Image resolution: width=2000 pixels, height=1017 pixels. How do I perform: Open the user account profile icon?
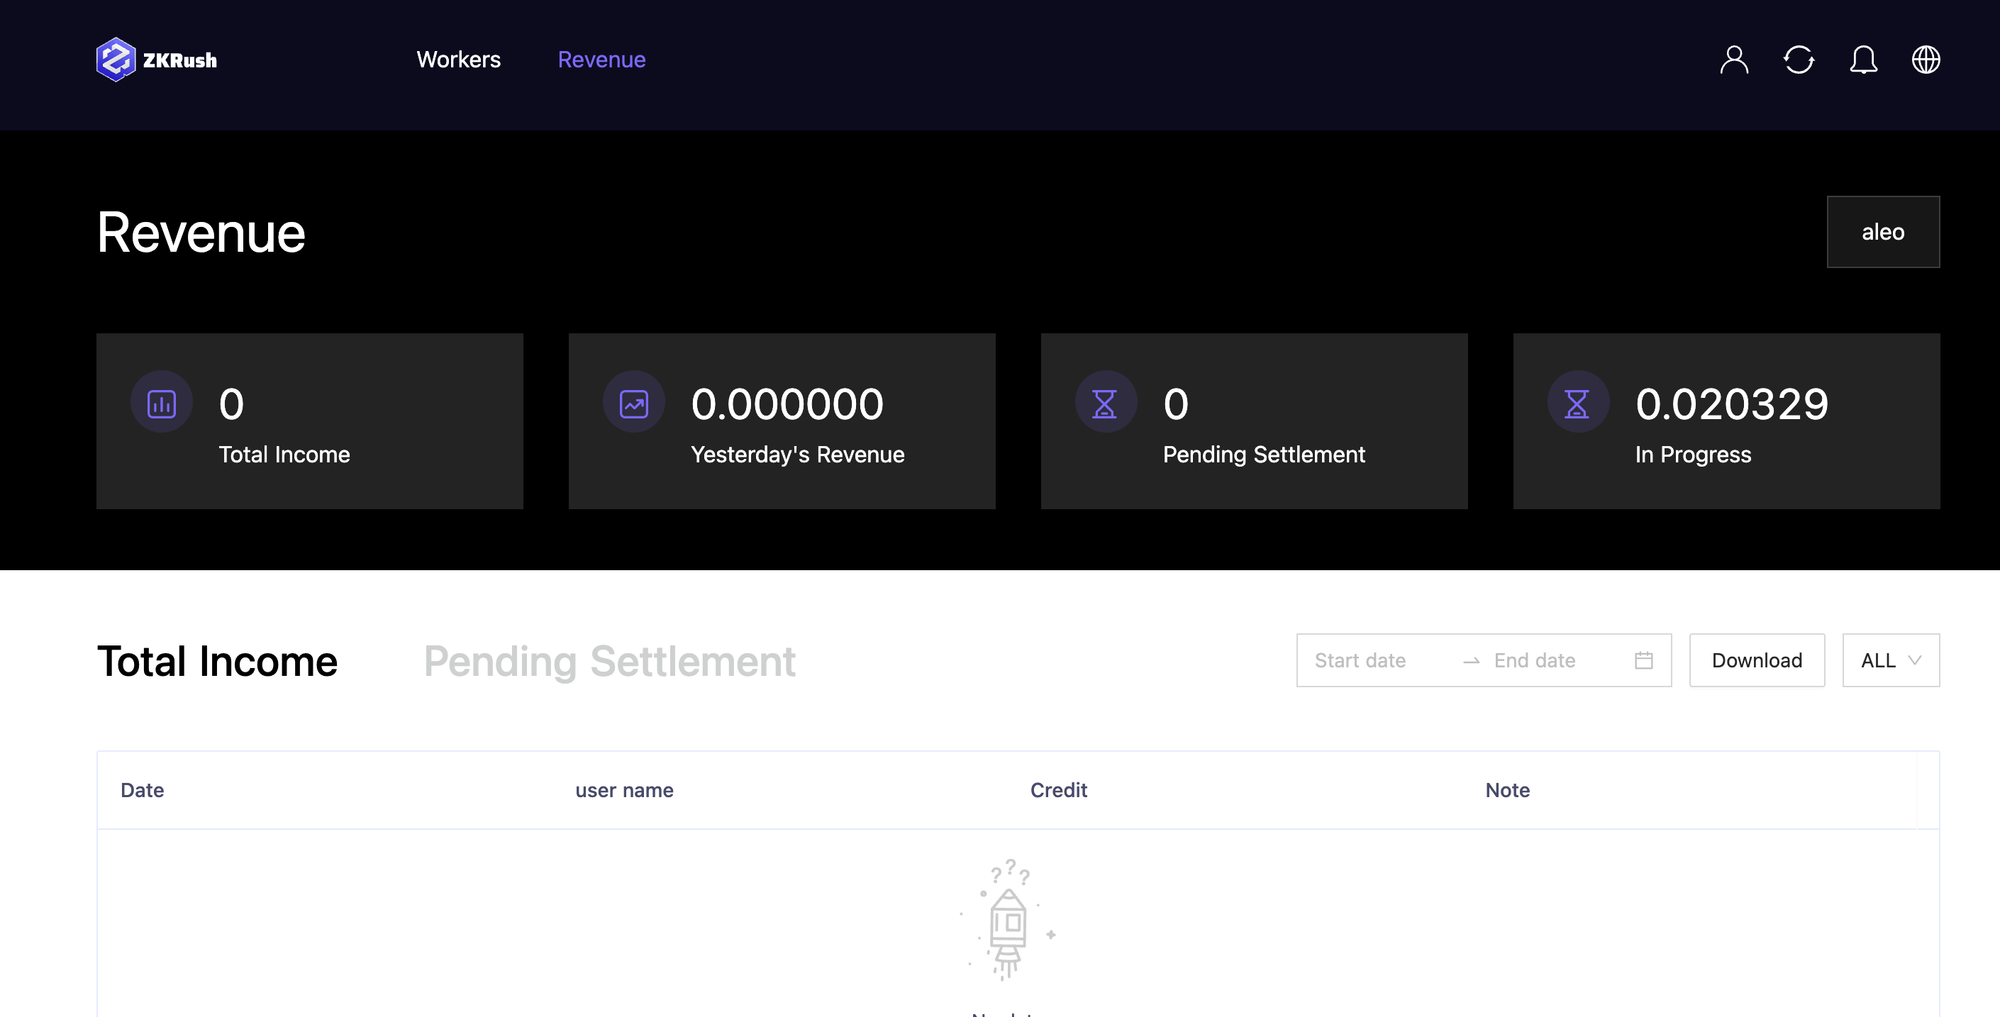click(x=1734, y=60)
